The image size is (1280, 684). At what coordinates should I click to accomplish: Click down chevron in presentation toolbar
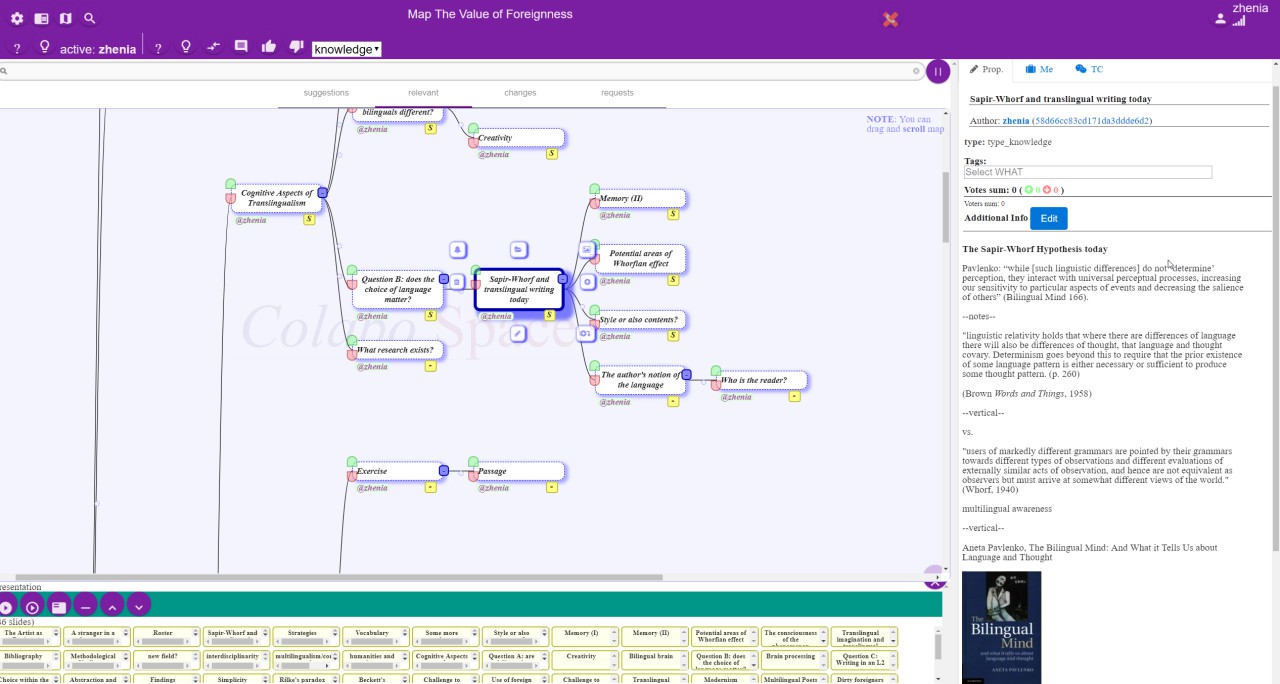pyautogui.click(x=139, y=606)
